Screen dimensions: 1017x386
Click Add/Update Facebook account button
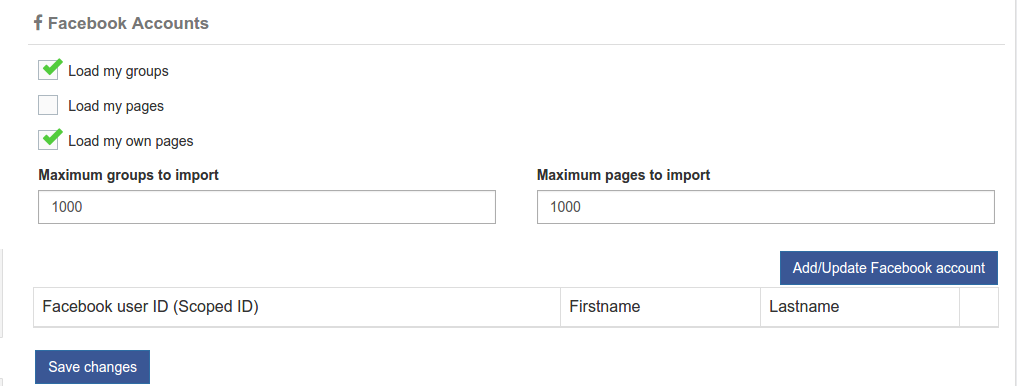[x=889, y=268]
